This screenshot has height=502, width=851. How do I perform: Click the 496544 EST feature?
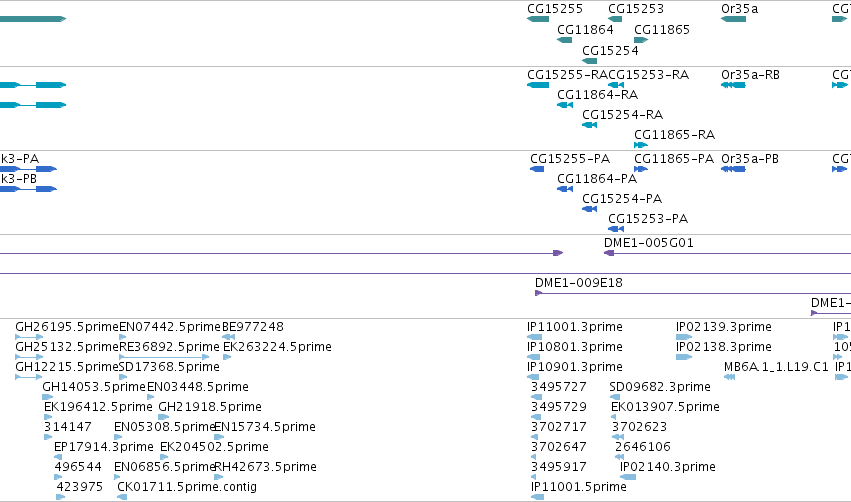tap(58, 477)
